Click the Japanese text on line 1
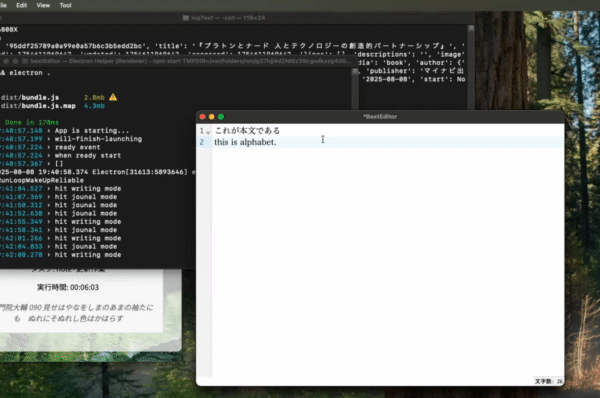The width and height of the screenshot is (600, 398). (x=247, y=130)
